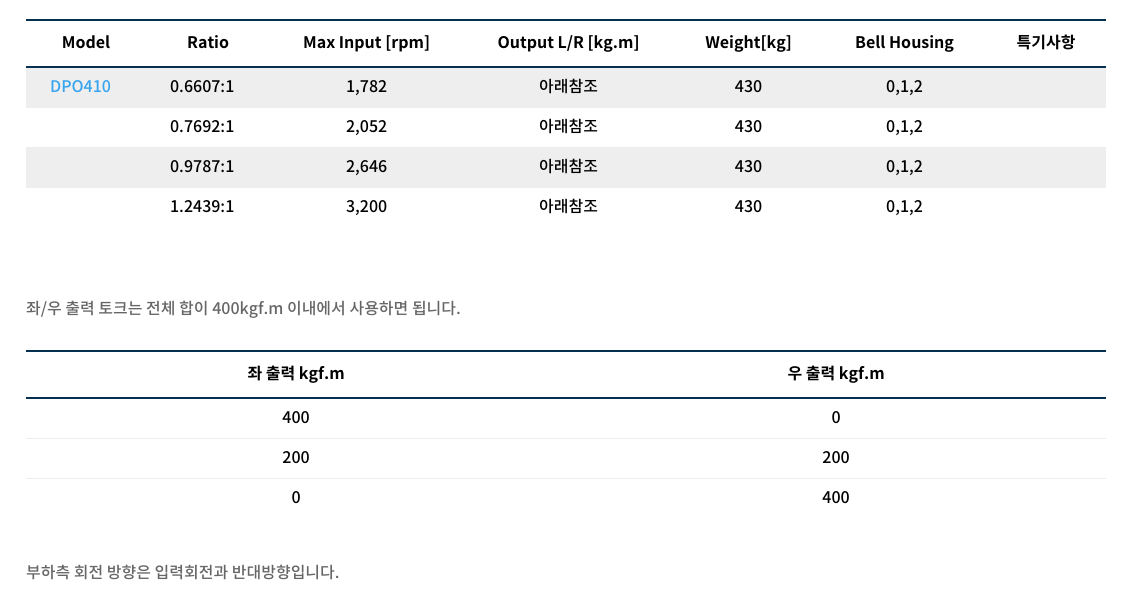Click 아래참조 in the 0.9787:1 row
Viewport: 1126px width, 607px height.
pyautogui.click(x=568, y=167)
